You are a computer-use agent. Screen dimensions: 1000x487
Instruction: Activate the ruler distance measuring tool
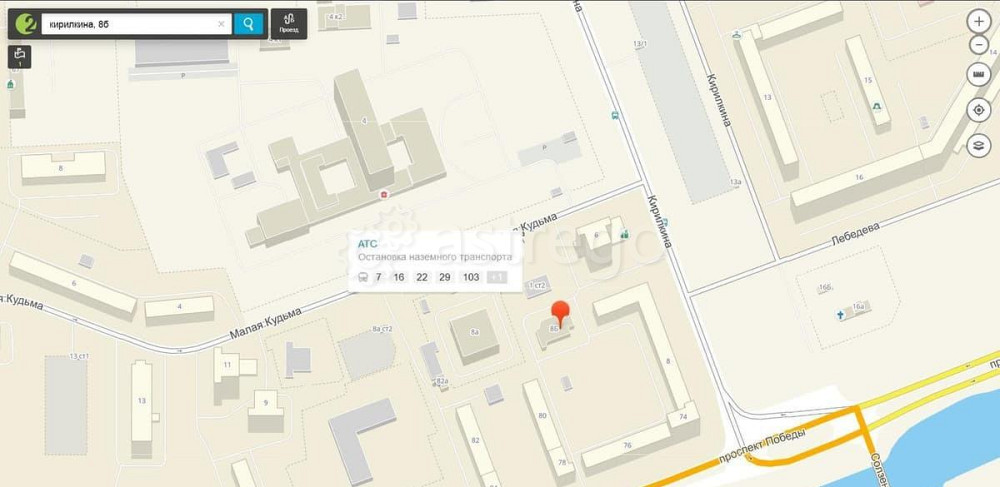[x=979, y=75]
